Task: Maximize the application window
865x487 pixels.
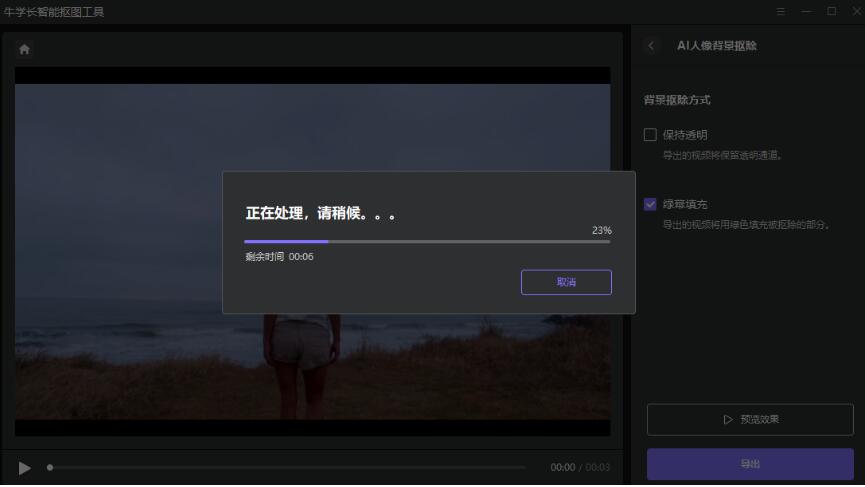Action: point(831,11)
